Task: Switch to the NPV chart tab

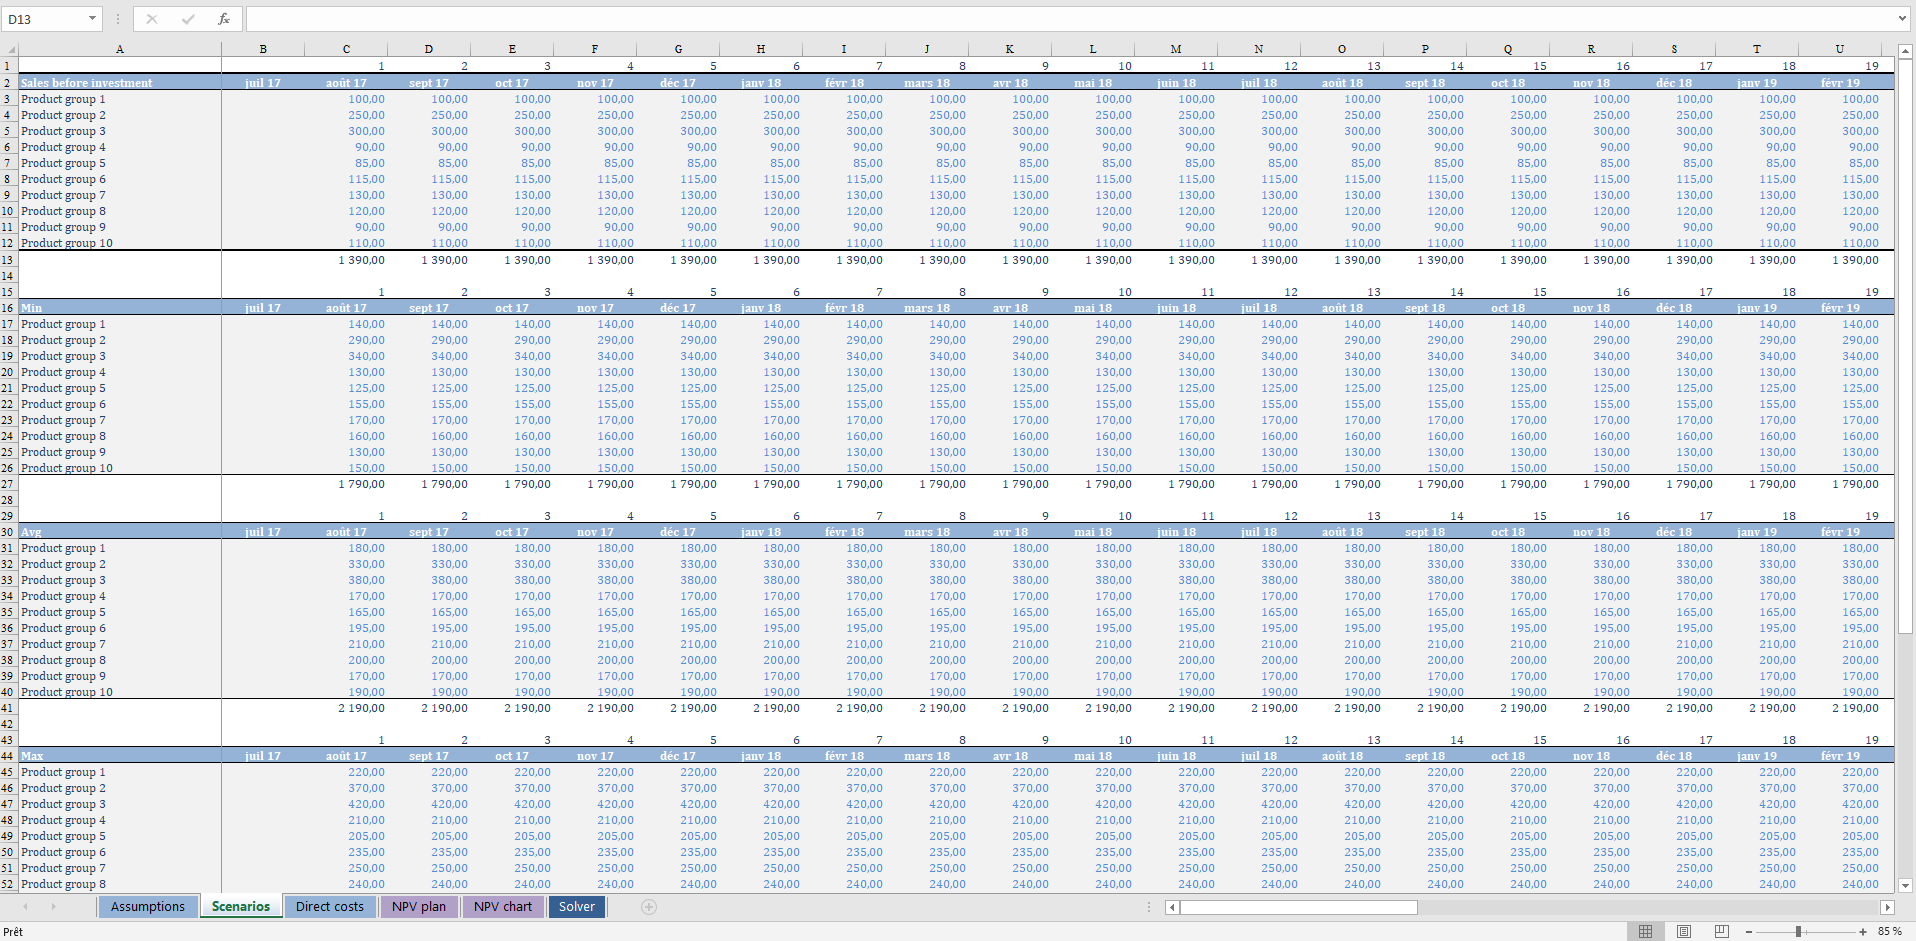Action: 503,906
